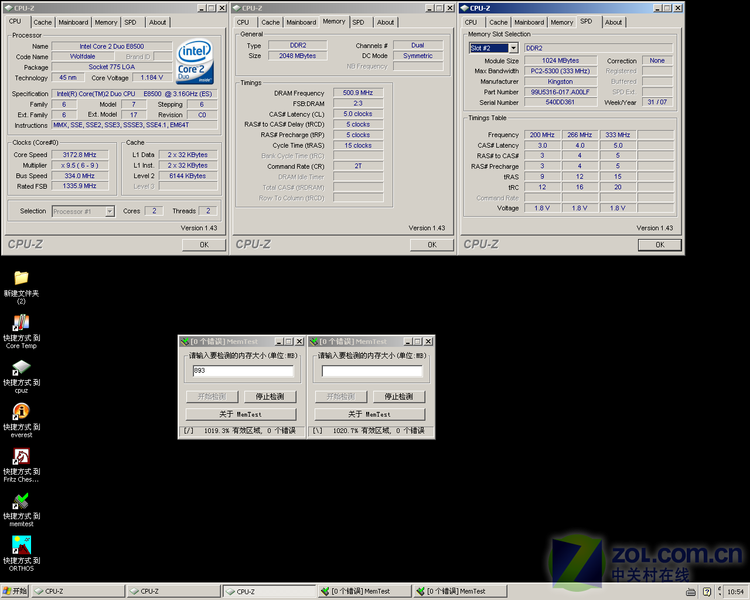
Task: Open About tab in right CPU-Z window
Action: [614, 22]
